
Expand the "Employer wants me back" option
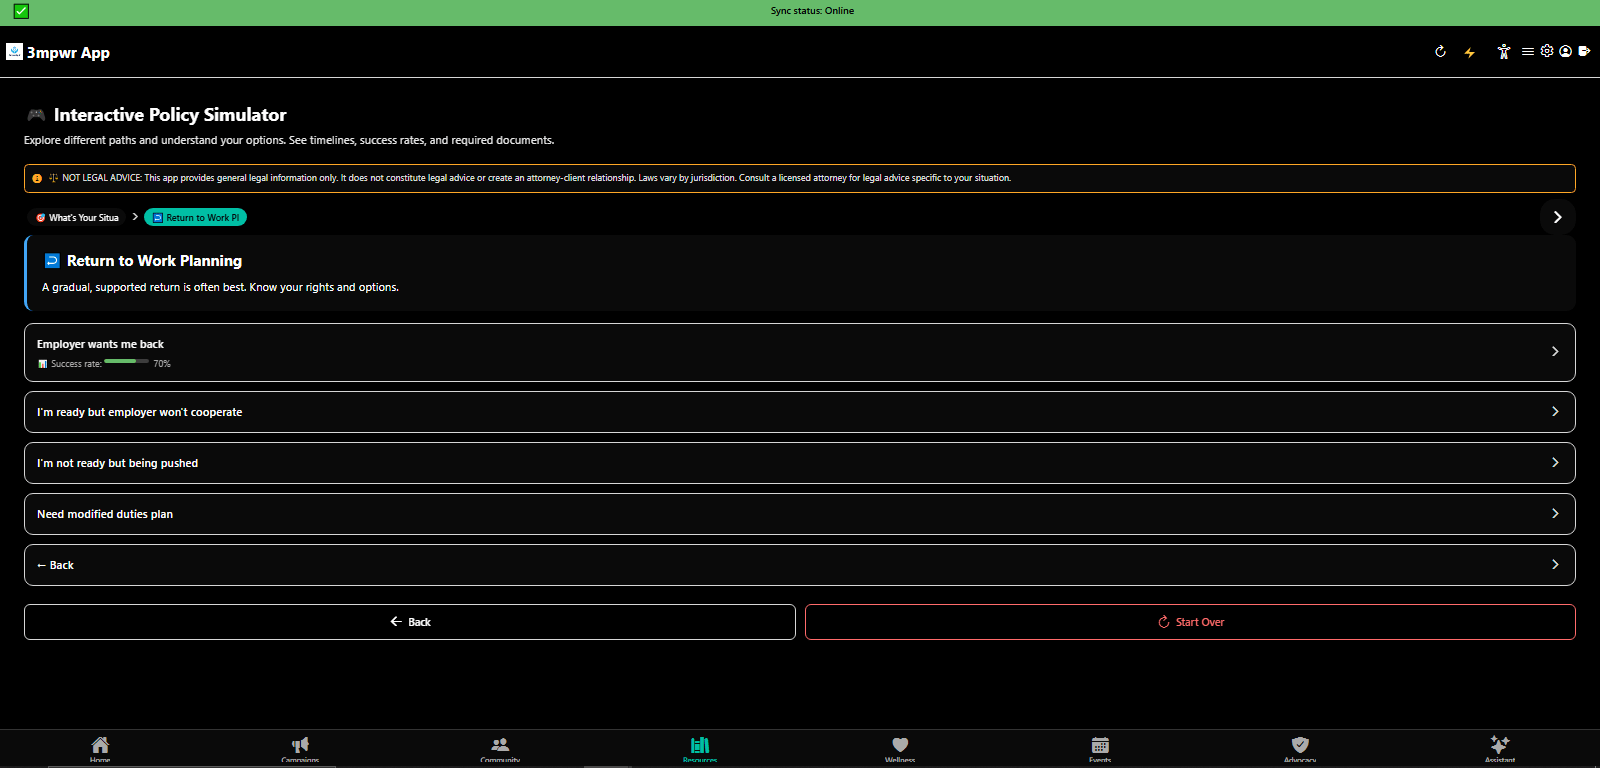[800, 352]
